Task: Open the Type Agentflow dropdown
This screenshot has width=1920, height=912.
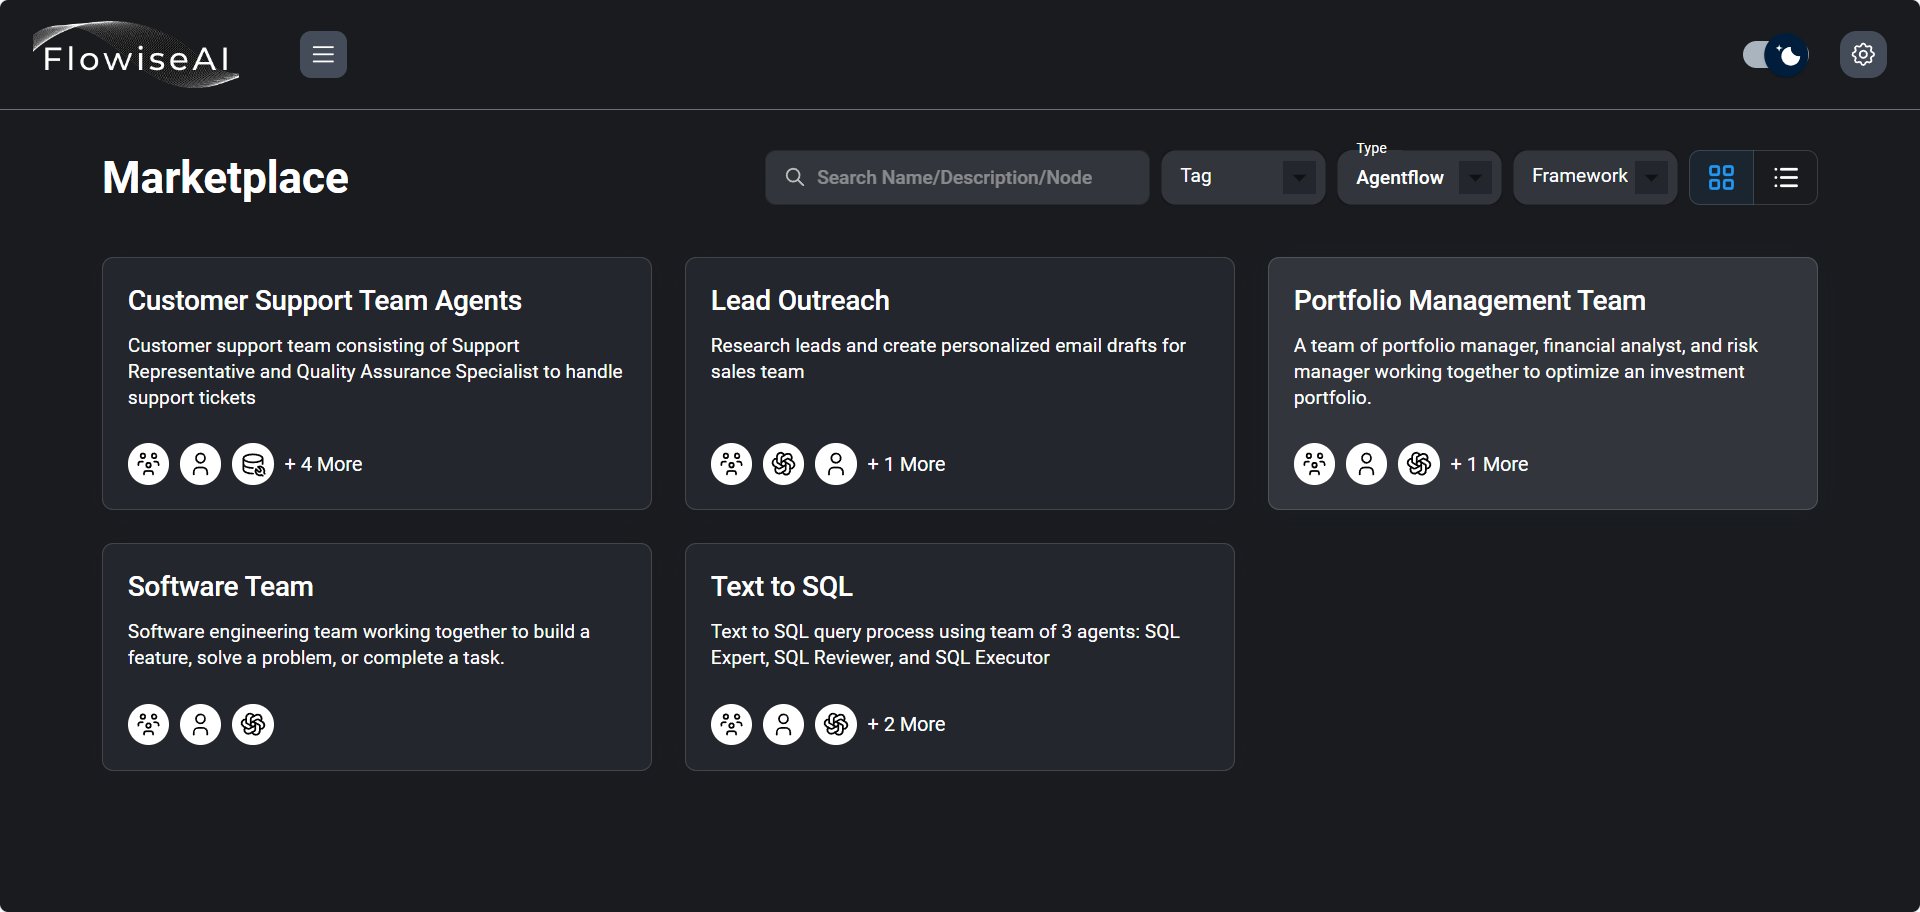Action: pyautogui.click(x=1419, y=177)
